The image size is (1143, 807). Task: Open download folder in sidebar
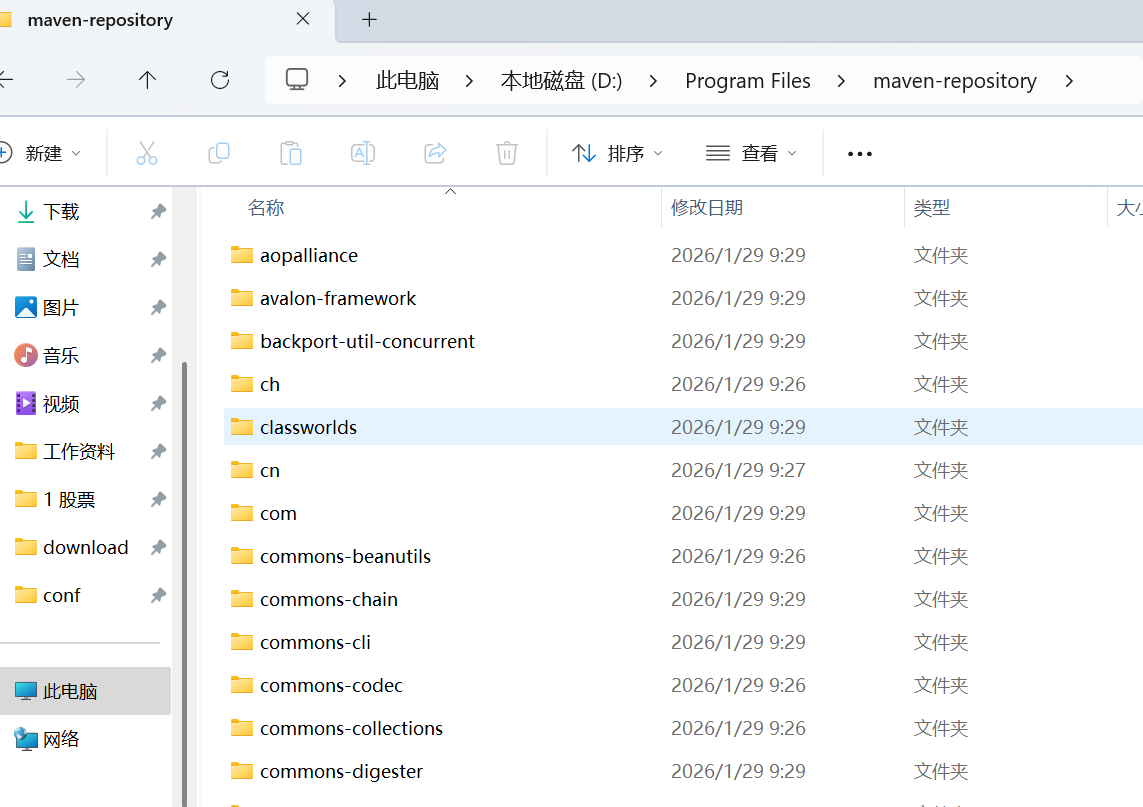[x=85, y=547]
